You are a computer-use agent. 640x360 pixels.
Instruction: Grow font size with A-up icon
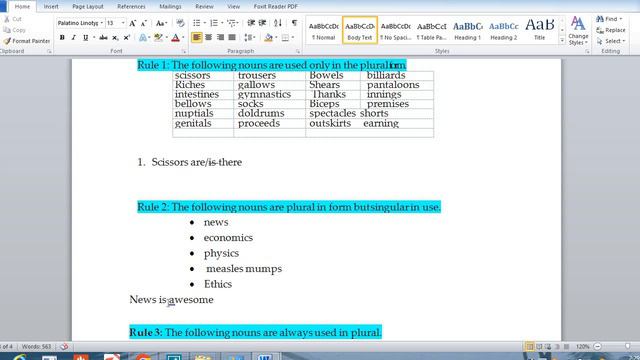(x=133, y=23)
